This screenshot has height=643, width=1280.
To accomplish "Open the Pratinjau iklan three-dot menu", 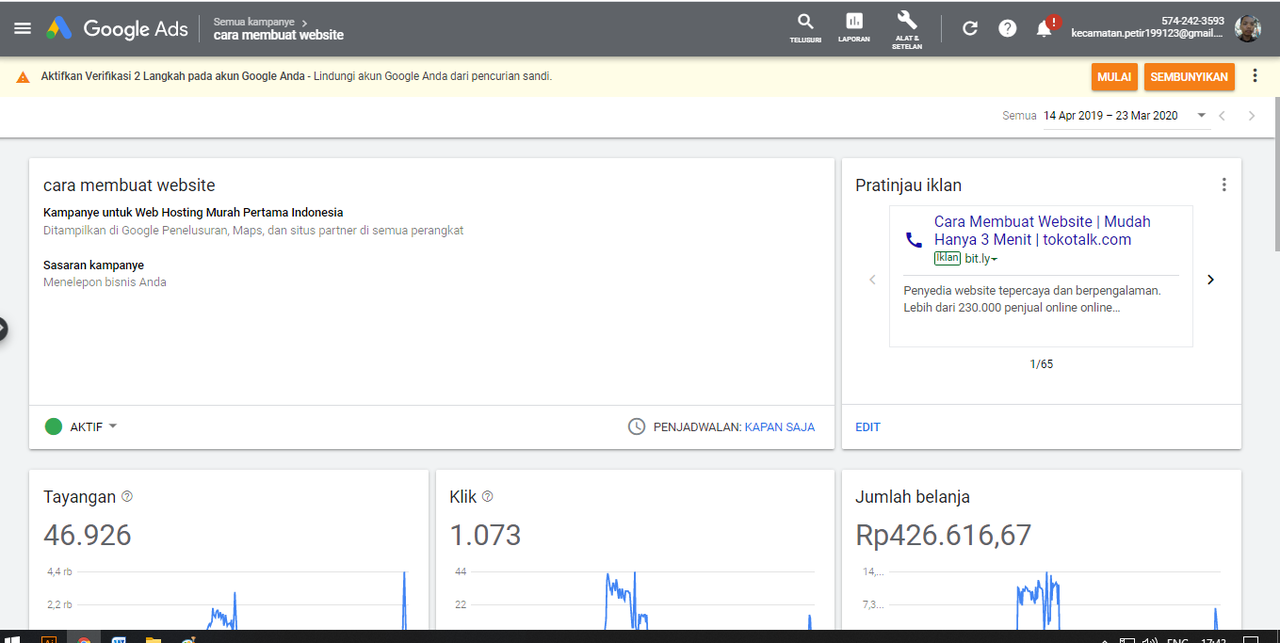I will tap(1223, 185).
